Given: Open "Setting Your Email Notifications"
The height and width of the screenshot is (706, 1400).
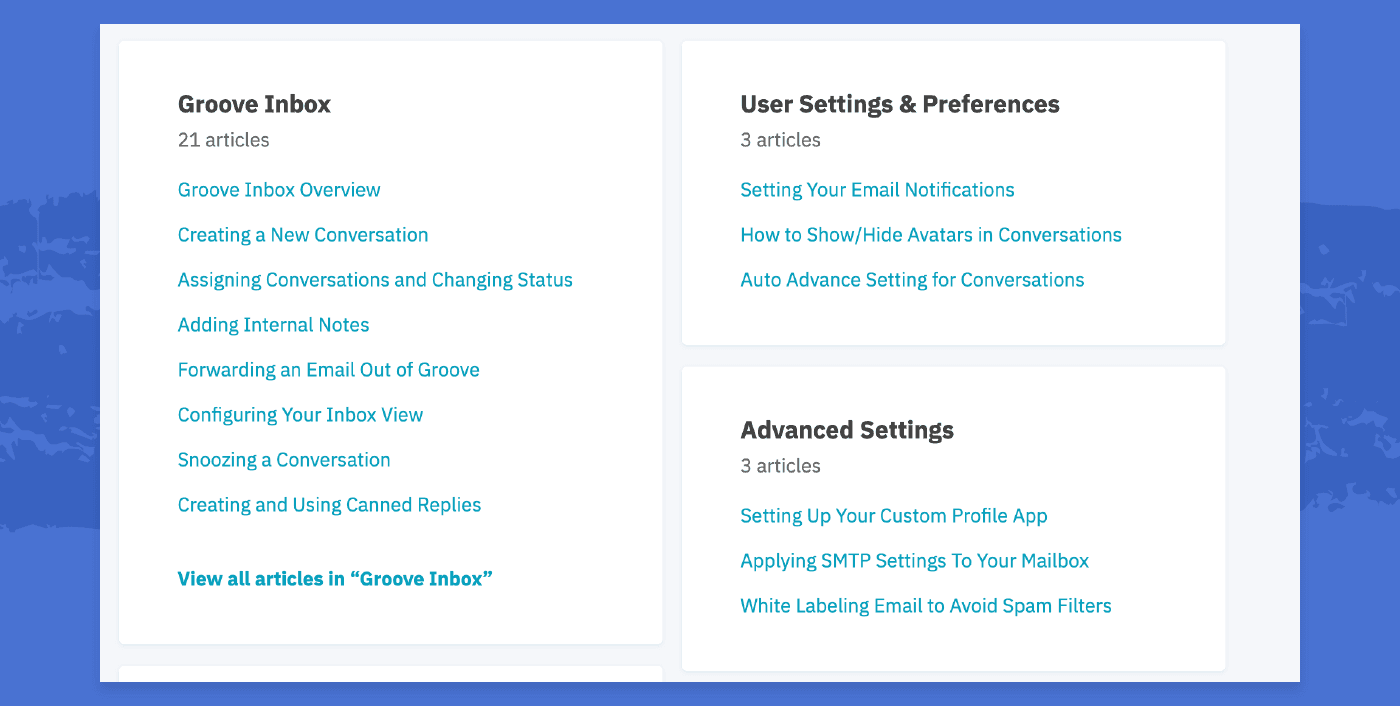Looking at the screenshot, I should tap(877, 189).
